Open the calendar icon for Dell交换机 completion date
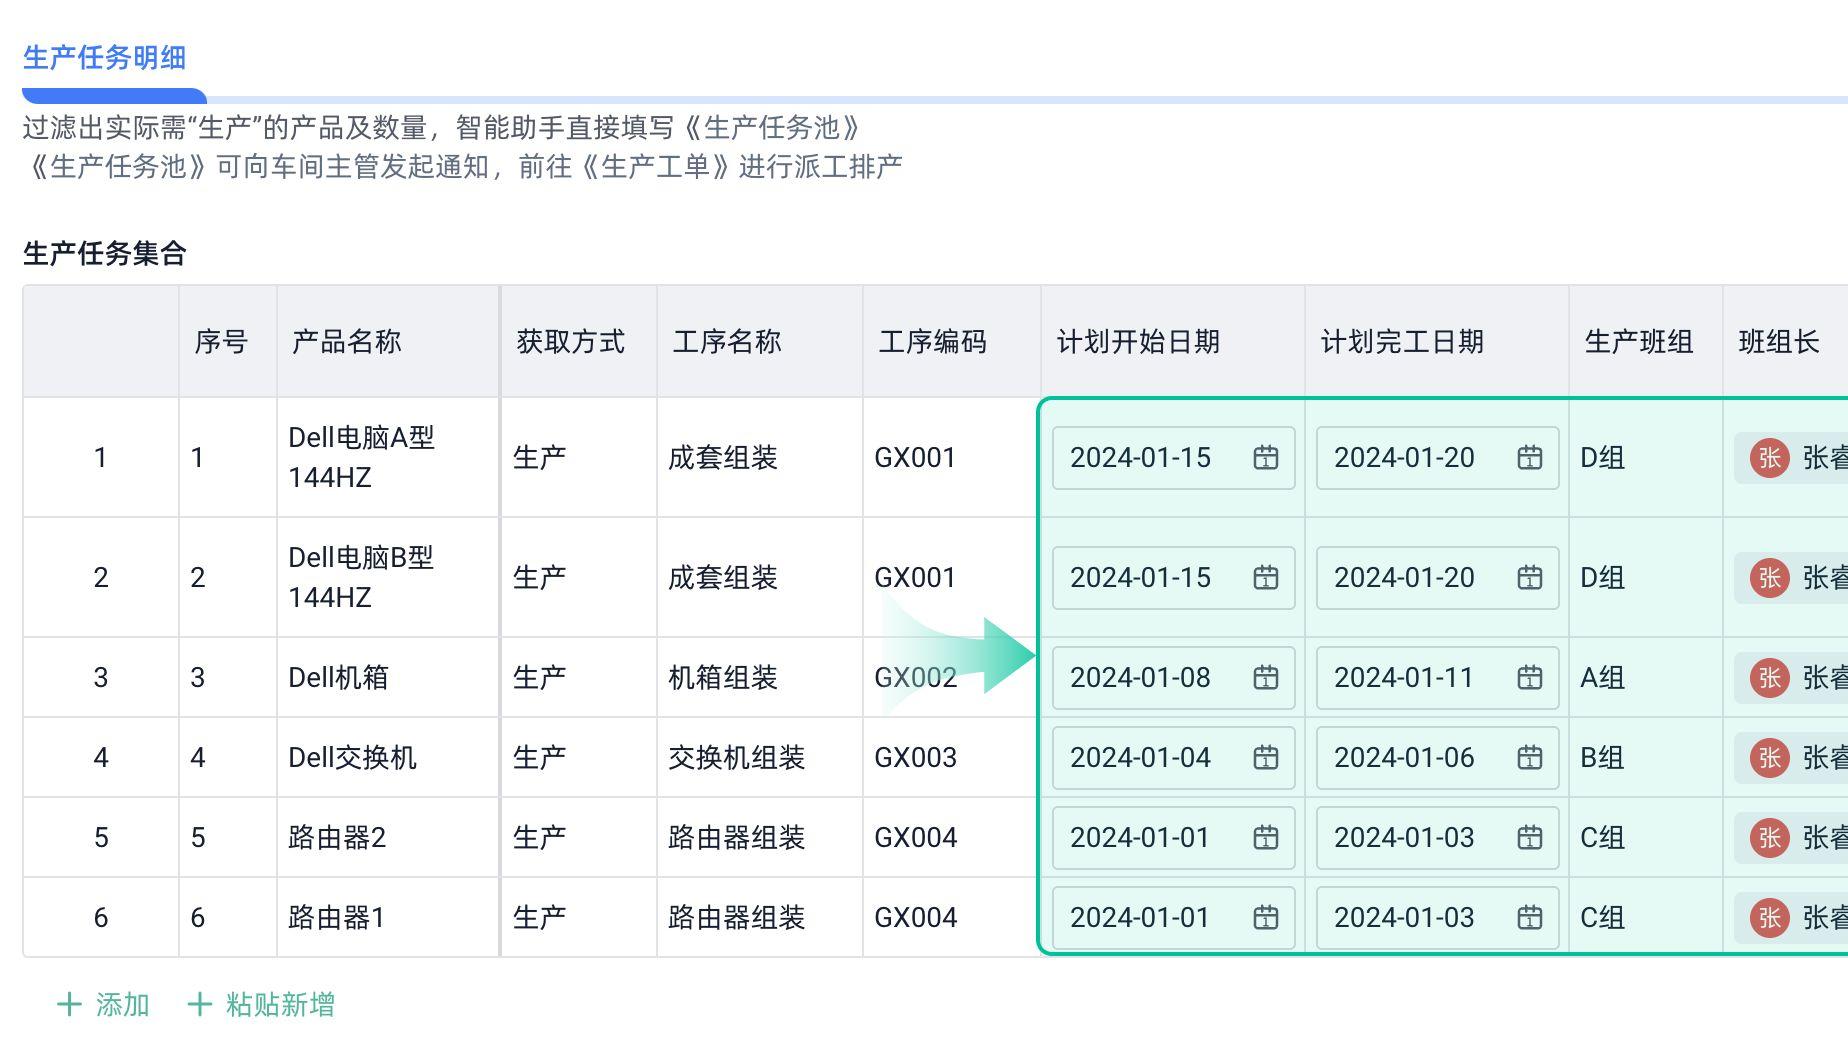Screen dimensions: 1848x1040 coord(1529,758)
